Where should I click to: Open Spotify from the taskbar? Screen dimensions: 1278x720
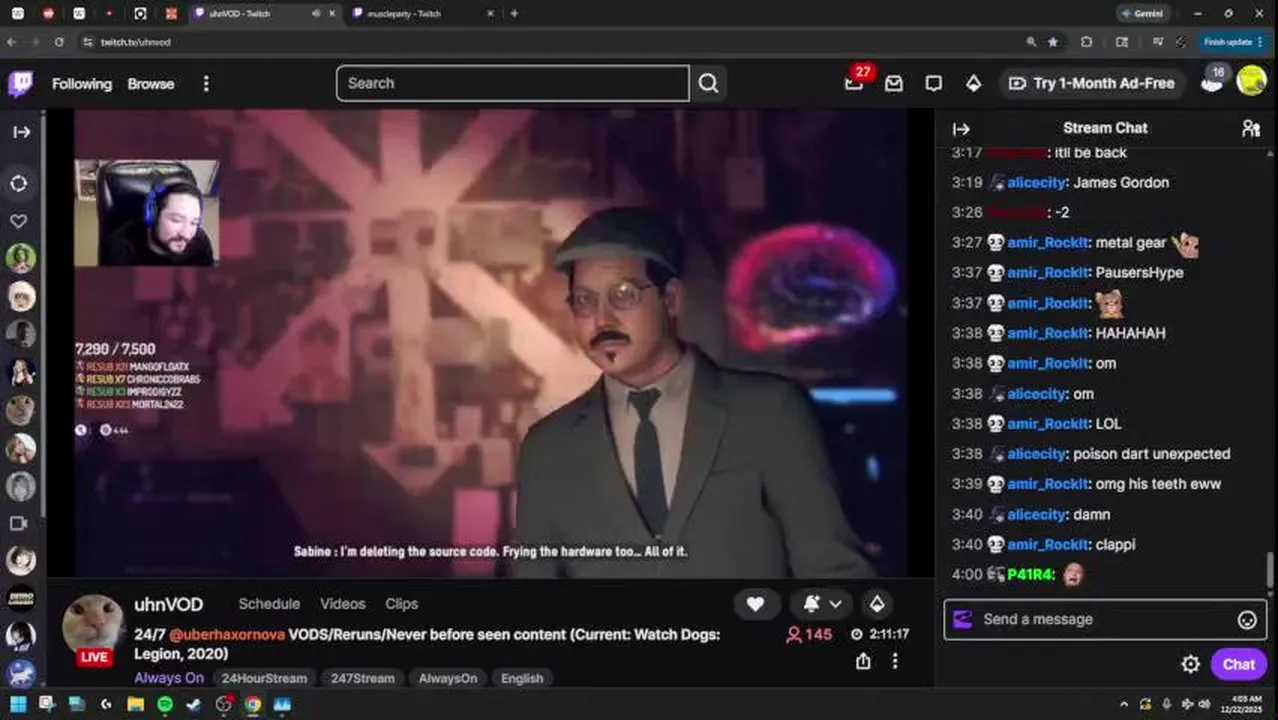[x=164, y=705]
